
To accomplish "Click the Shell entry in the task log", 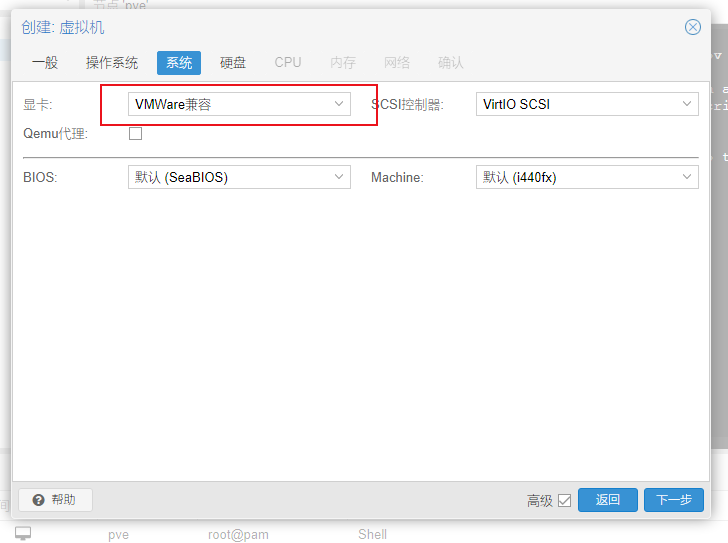I will [372, 534].
